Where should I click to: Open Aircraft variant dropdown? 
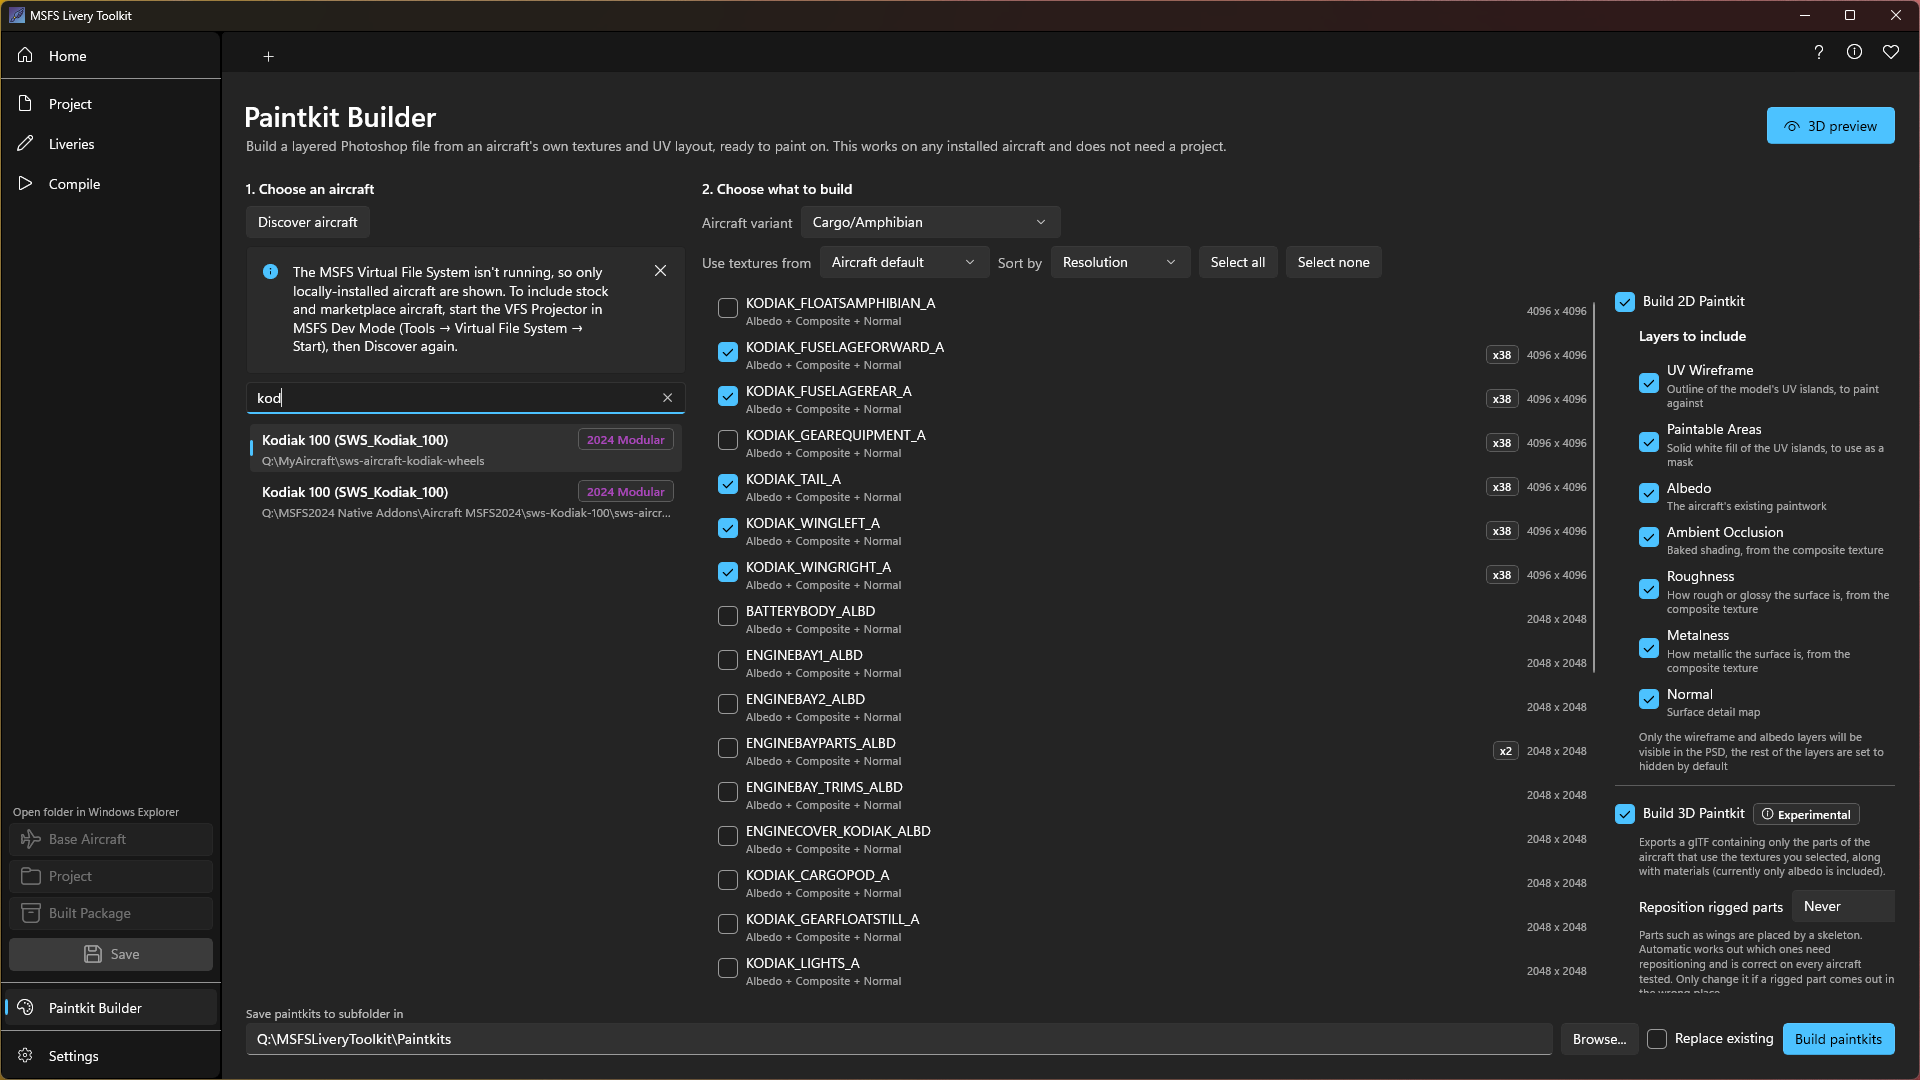[930, 222]
